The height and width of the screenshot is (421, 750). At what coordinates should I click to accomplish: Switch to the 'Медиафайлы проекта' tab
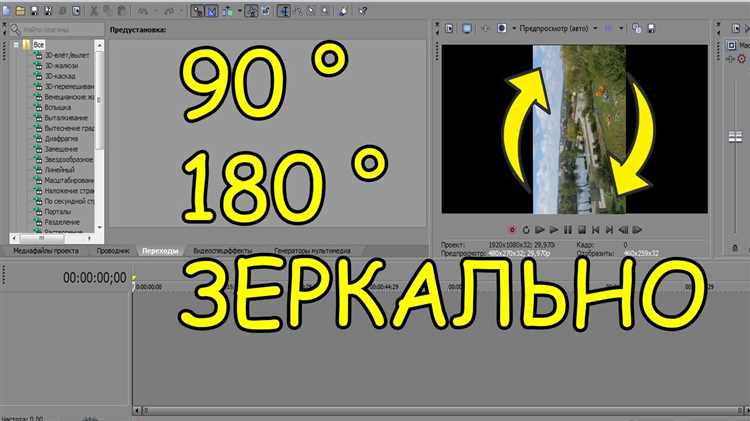pyautogui.click(x=47, y=251)
